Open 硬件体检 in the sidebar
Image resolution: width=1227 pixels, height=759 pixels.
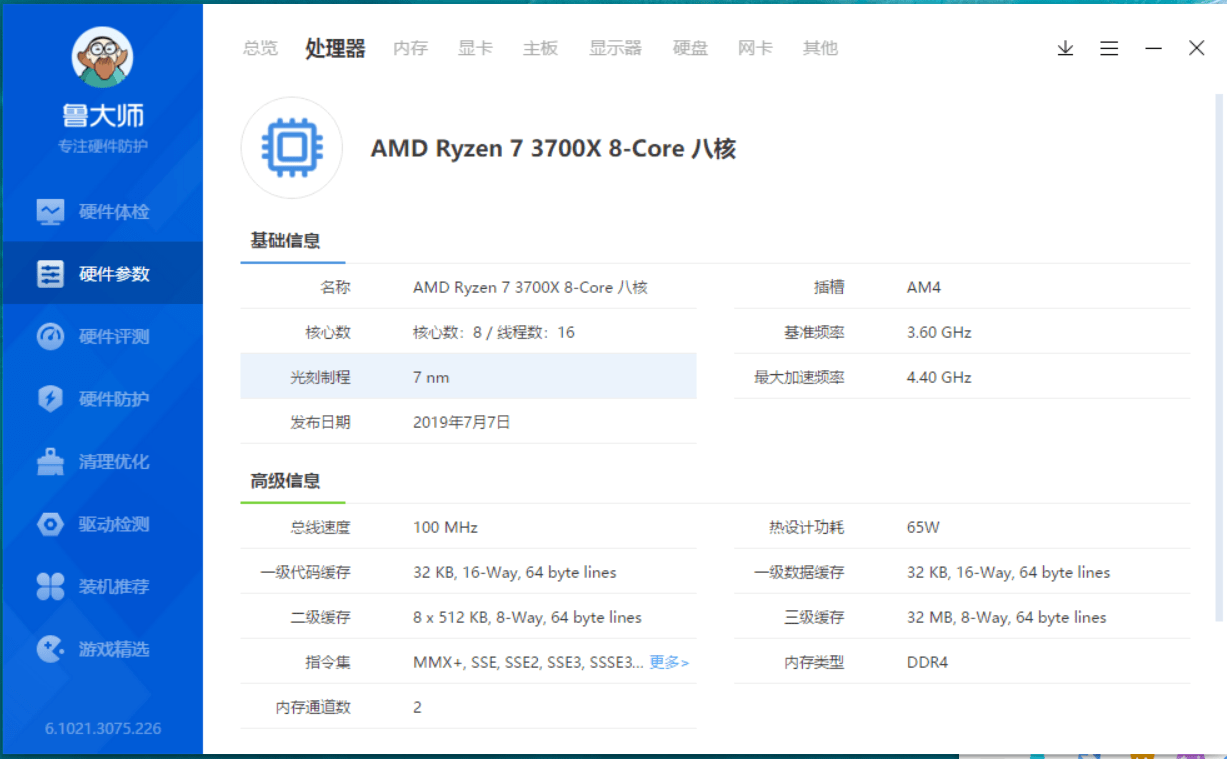coord(102,212)
